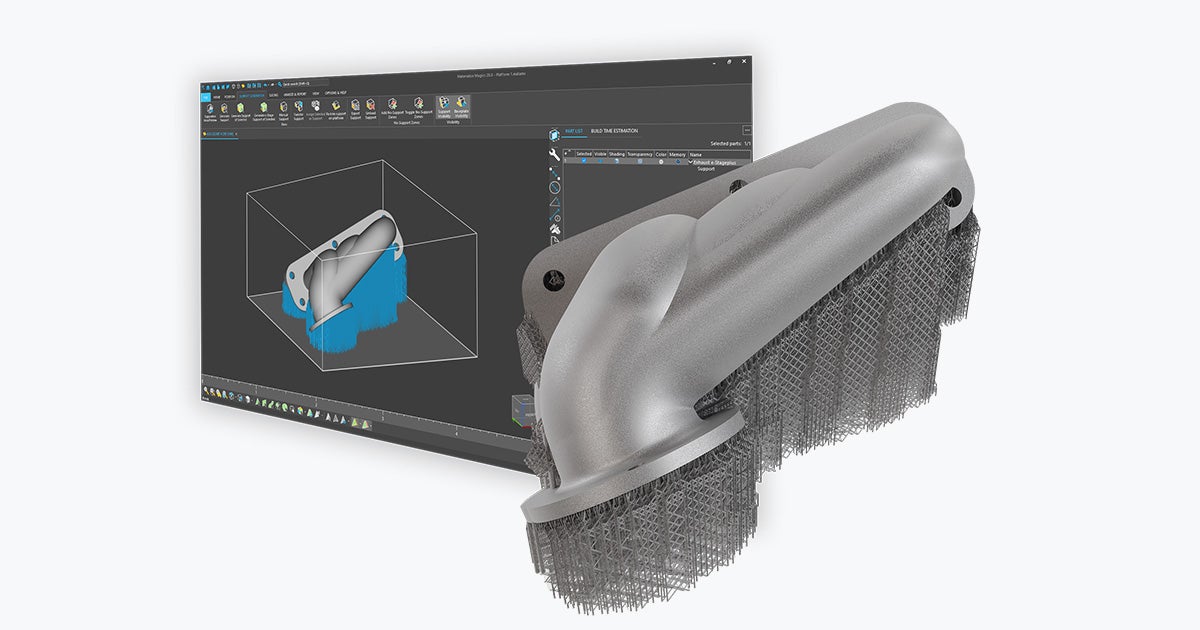The width and height of the screenshot is (1200, 630).
Task: Open the quick search suggestions dropdown
Action: point(326,84)
